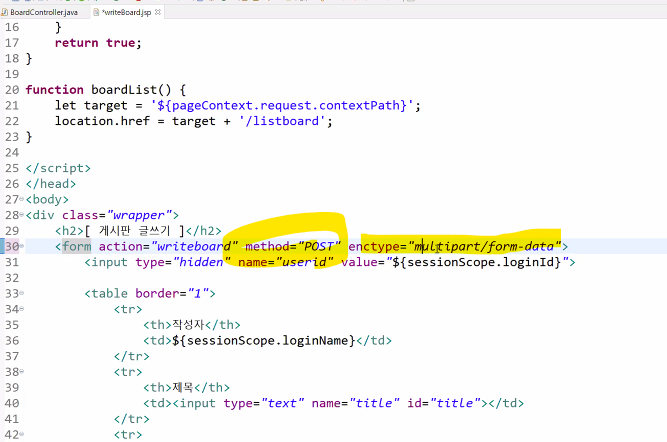Click line number 32 in the gutter
This screenshot has height=442, width=667.
tap(12, 278)
